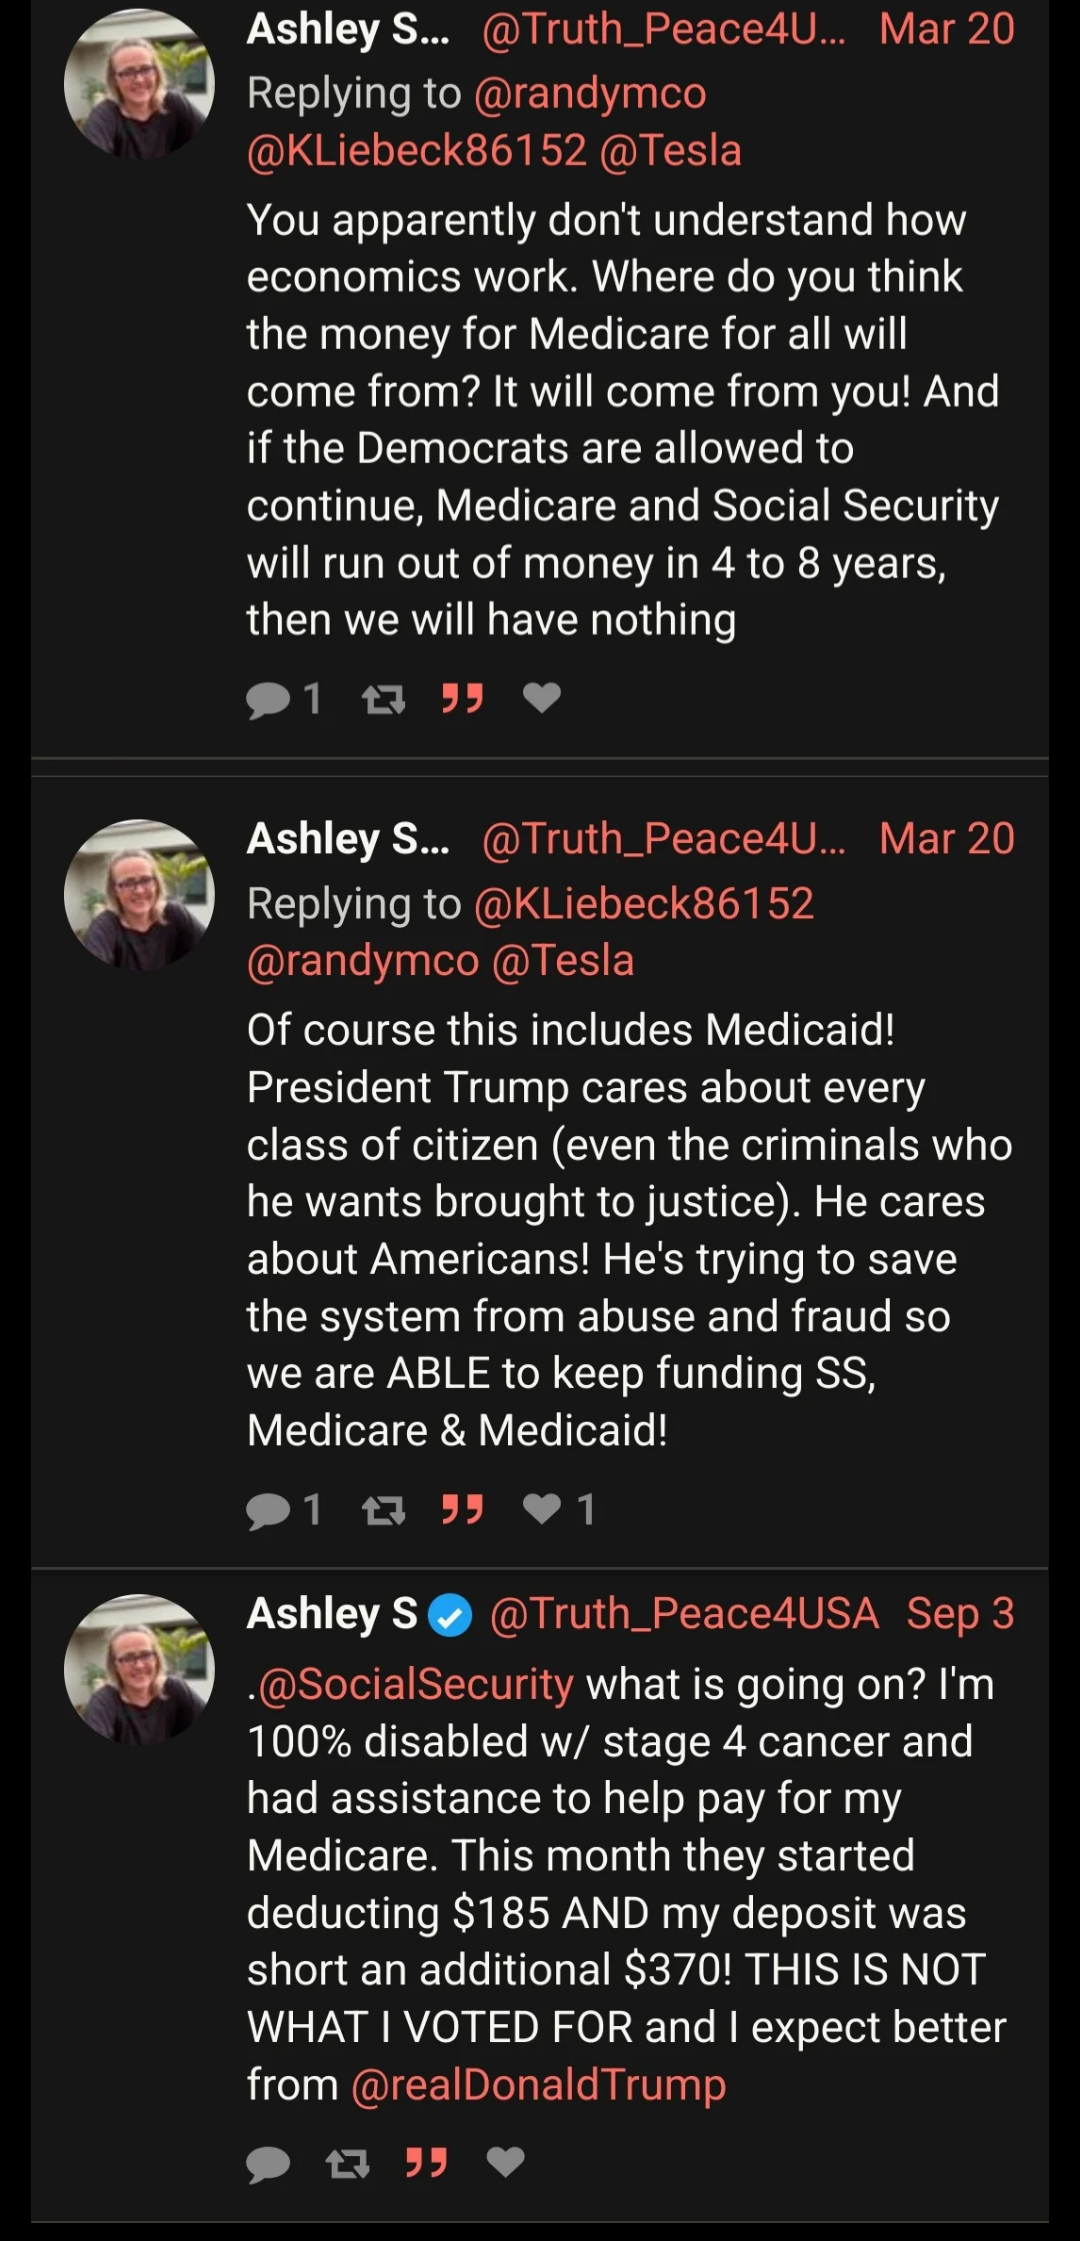This screenshot has height=2241, width=1080.
Task: Reply to the Medicare for all tweet
Action: tap(268, 699)
